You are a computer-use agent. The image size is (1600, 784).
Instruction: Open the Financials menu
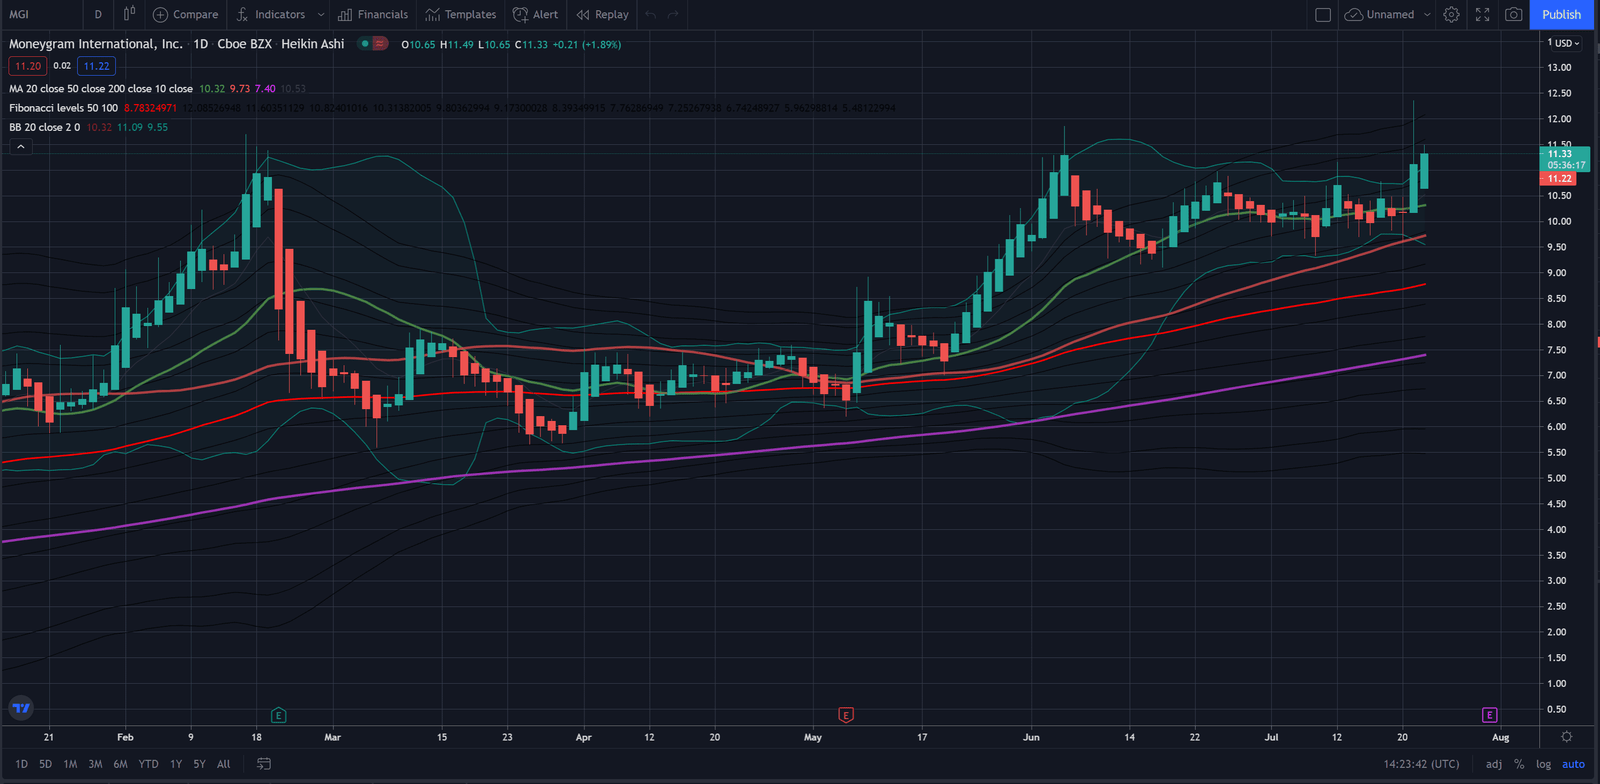(x=373, y=14)
